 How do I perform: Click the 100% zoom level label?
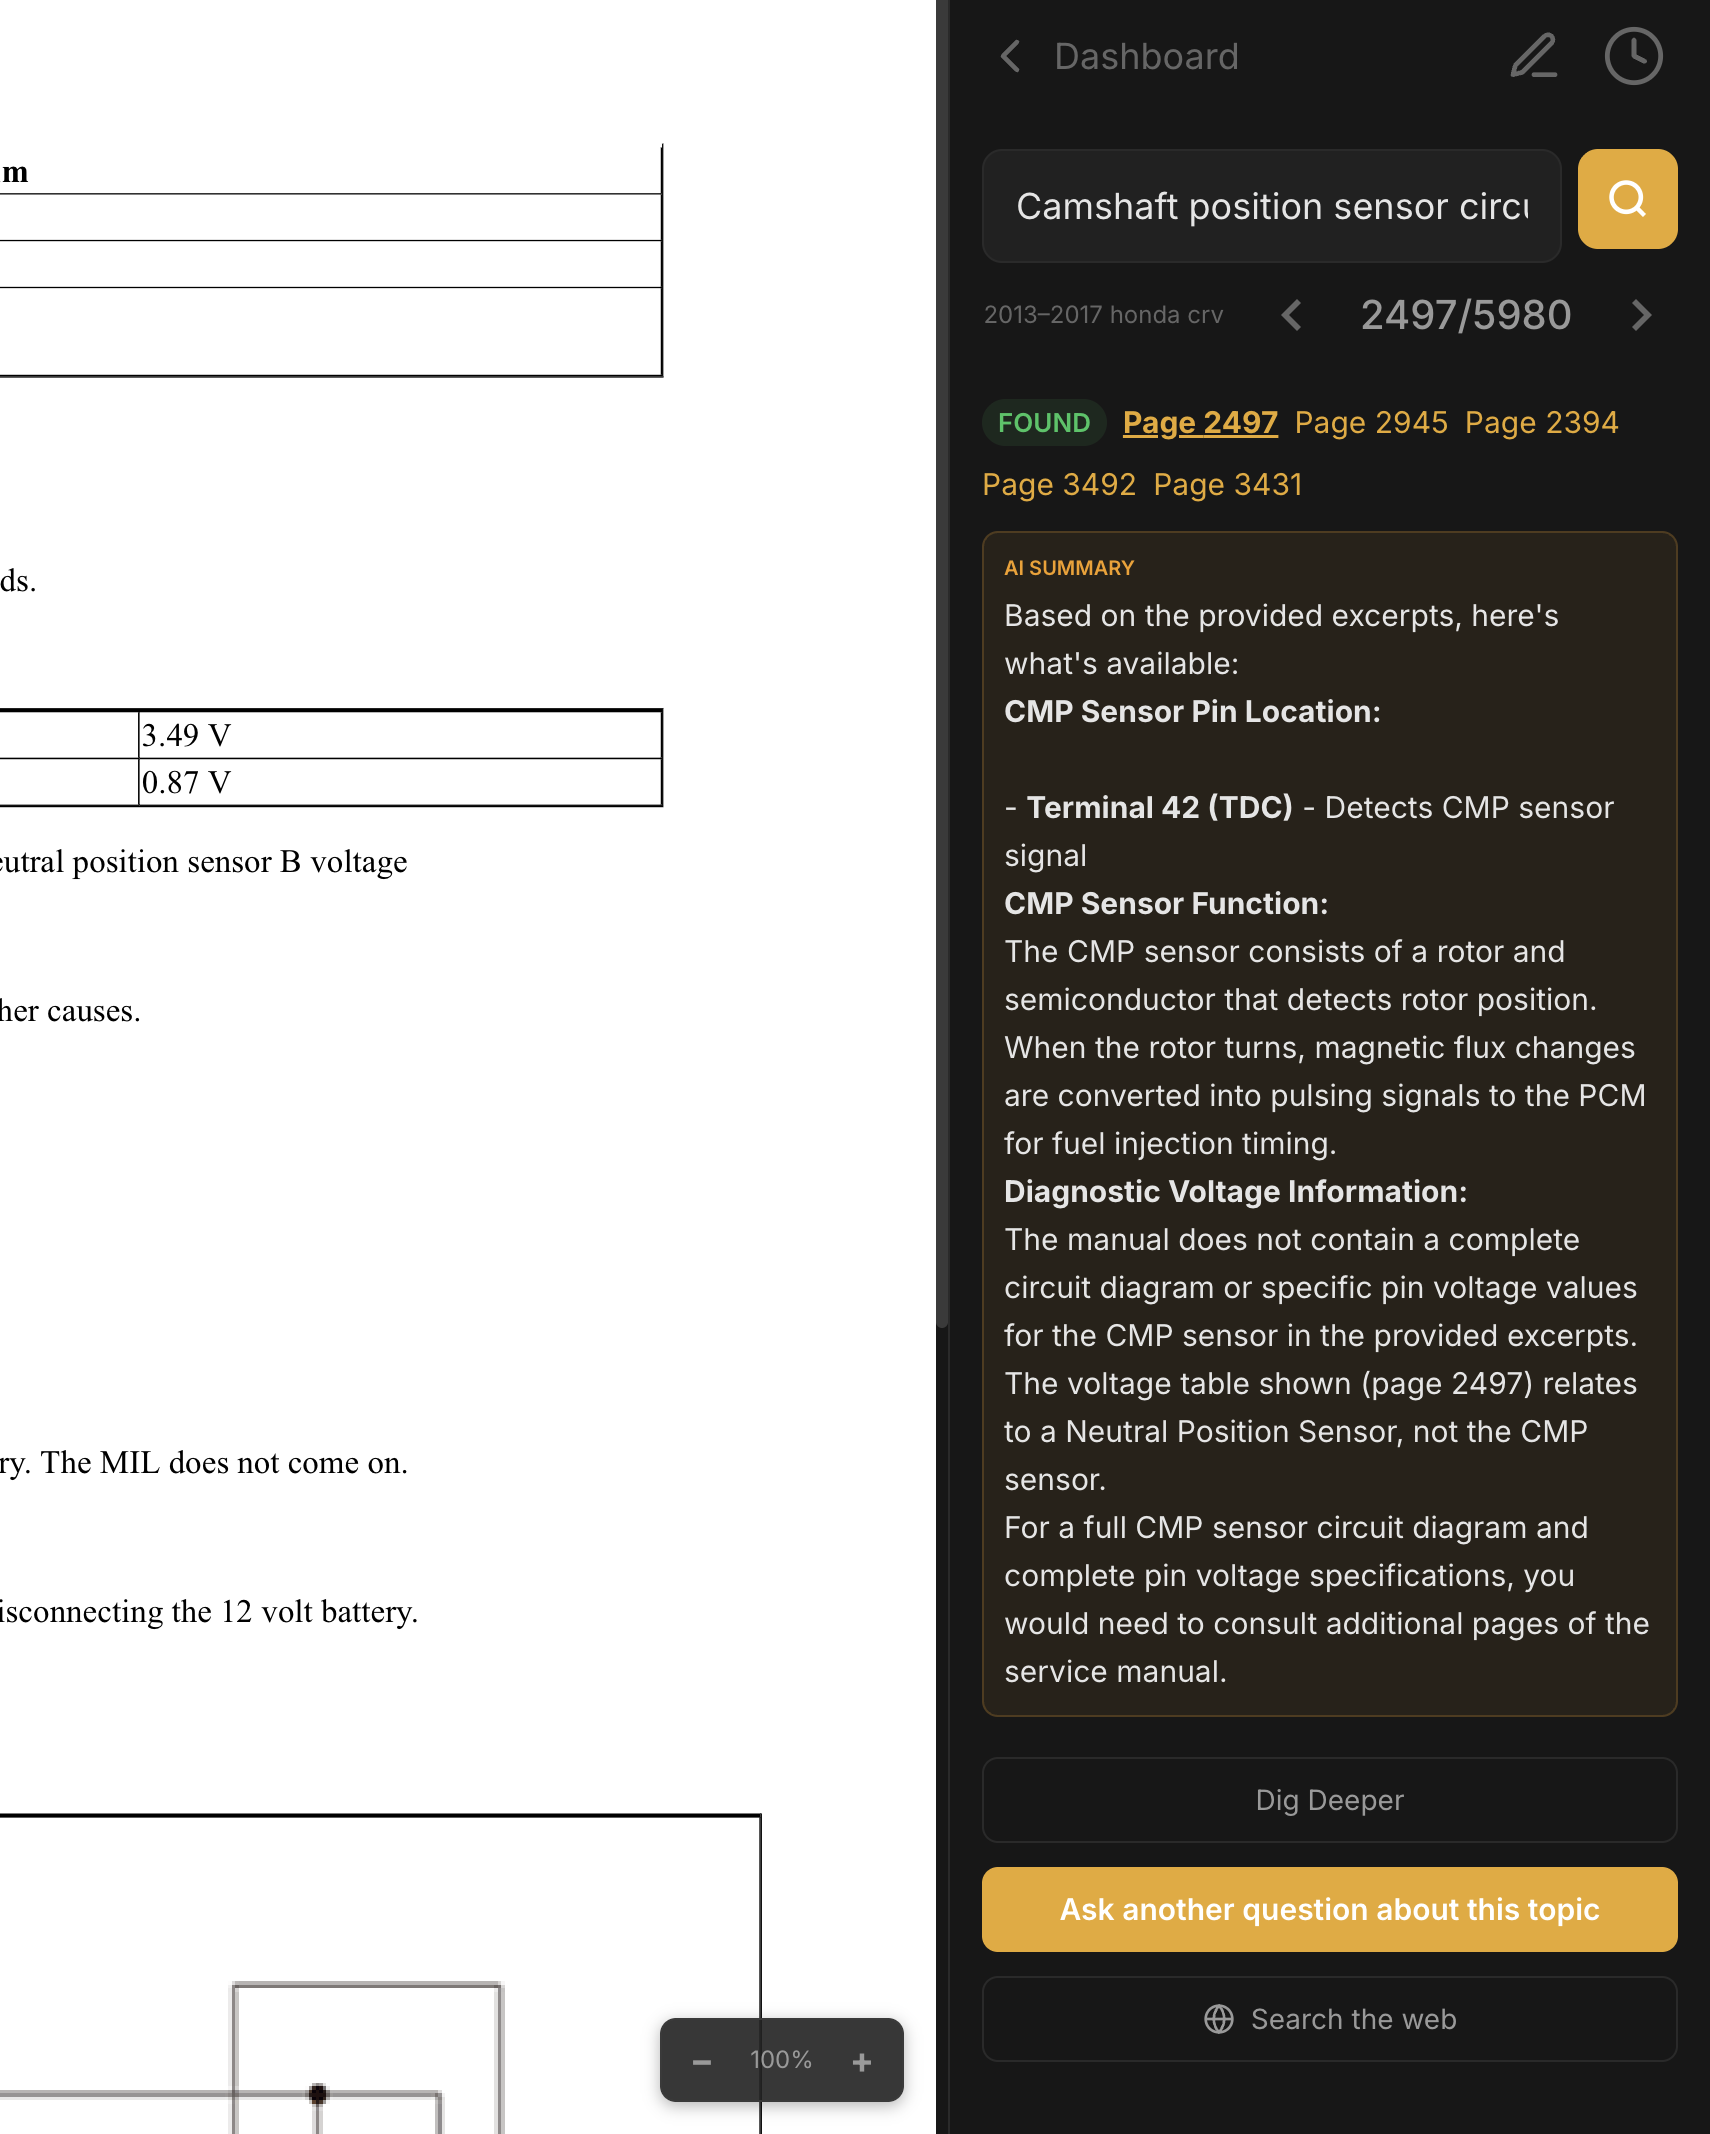(x=781, y=2060)
